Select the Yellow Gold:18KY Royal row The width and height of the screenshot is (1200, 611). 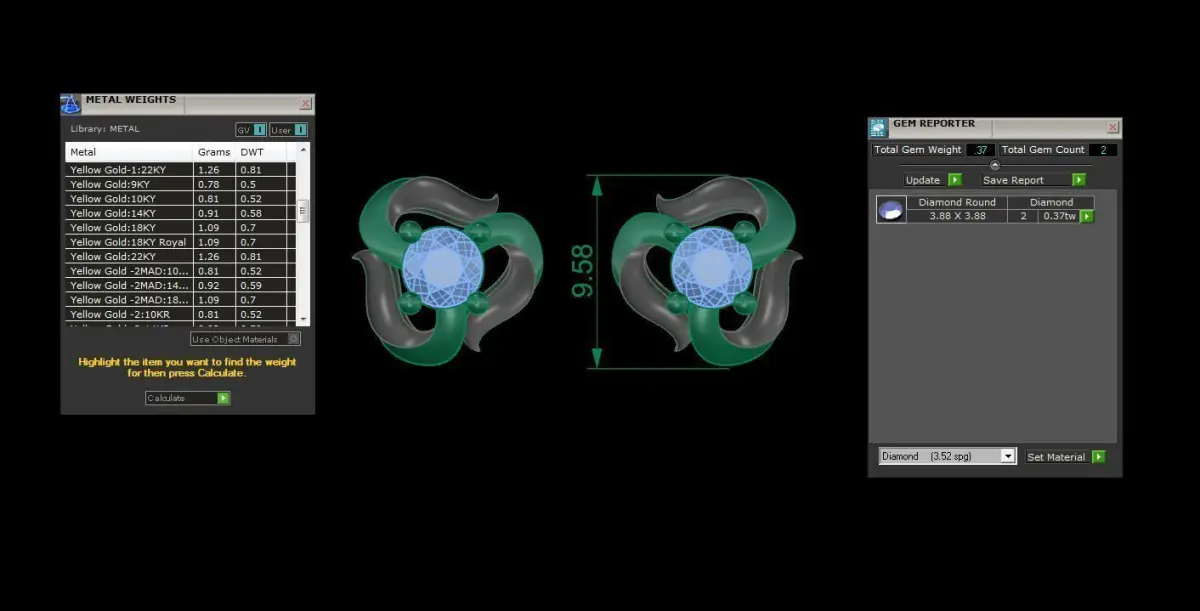pos(182,242)
